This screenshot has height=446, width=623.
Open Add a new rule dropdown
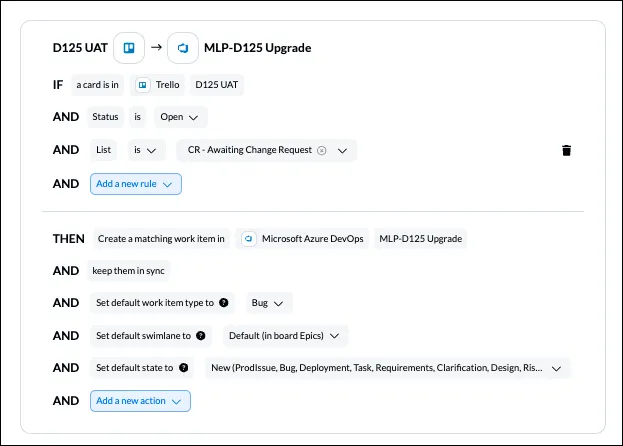click(x=136, y=184)
